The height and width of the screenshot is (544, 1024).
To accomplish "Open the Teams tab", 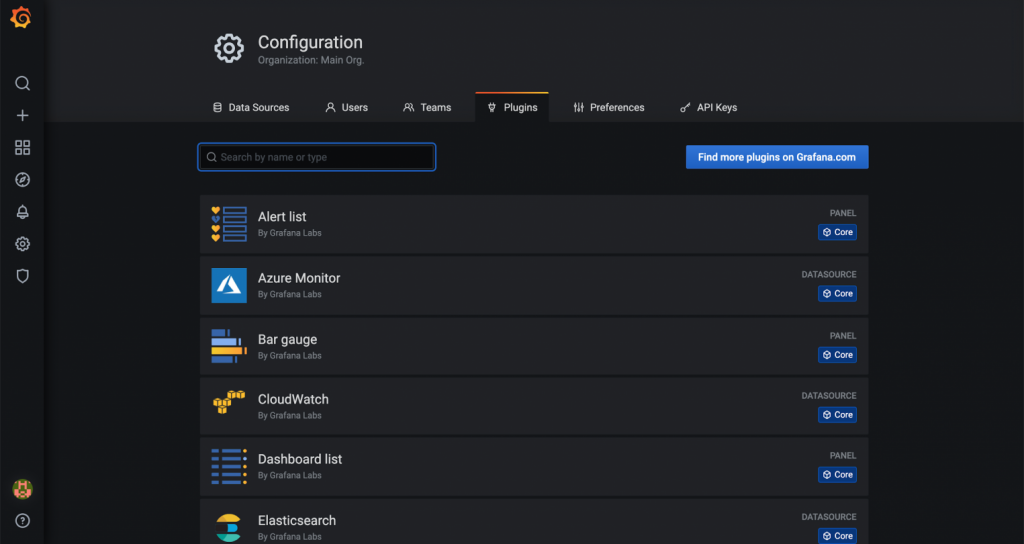I will (x=427, y=107).
